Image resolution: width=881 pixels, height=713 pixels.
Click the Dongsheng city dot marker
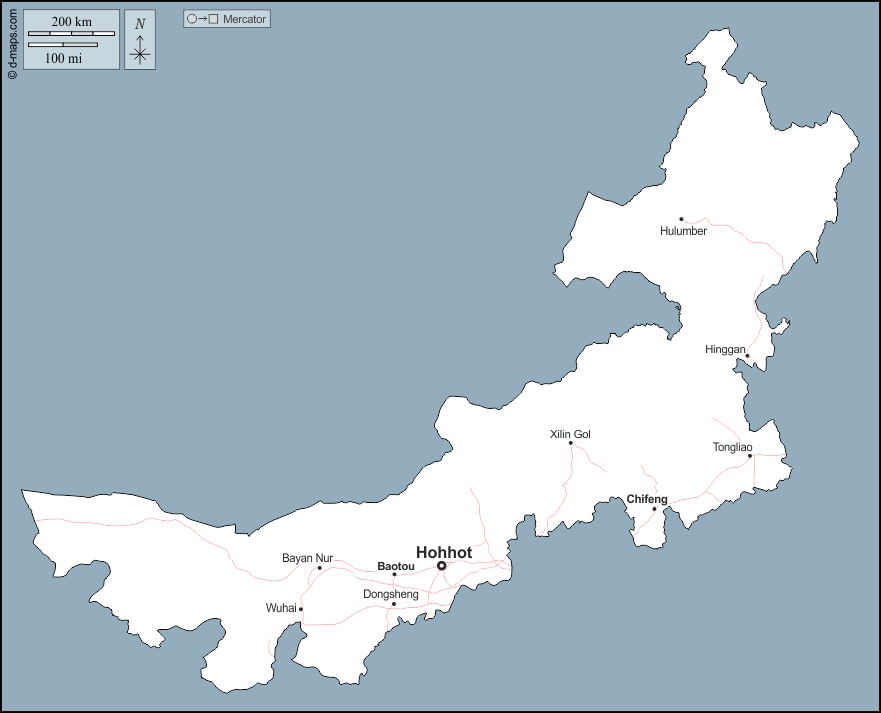394,604
